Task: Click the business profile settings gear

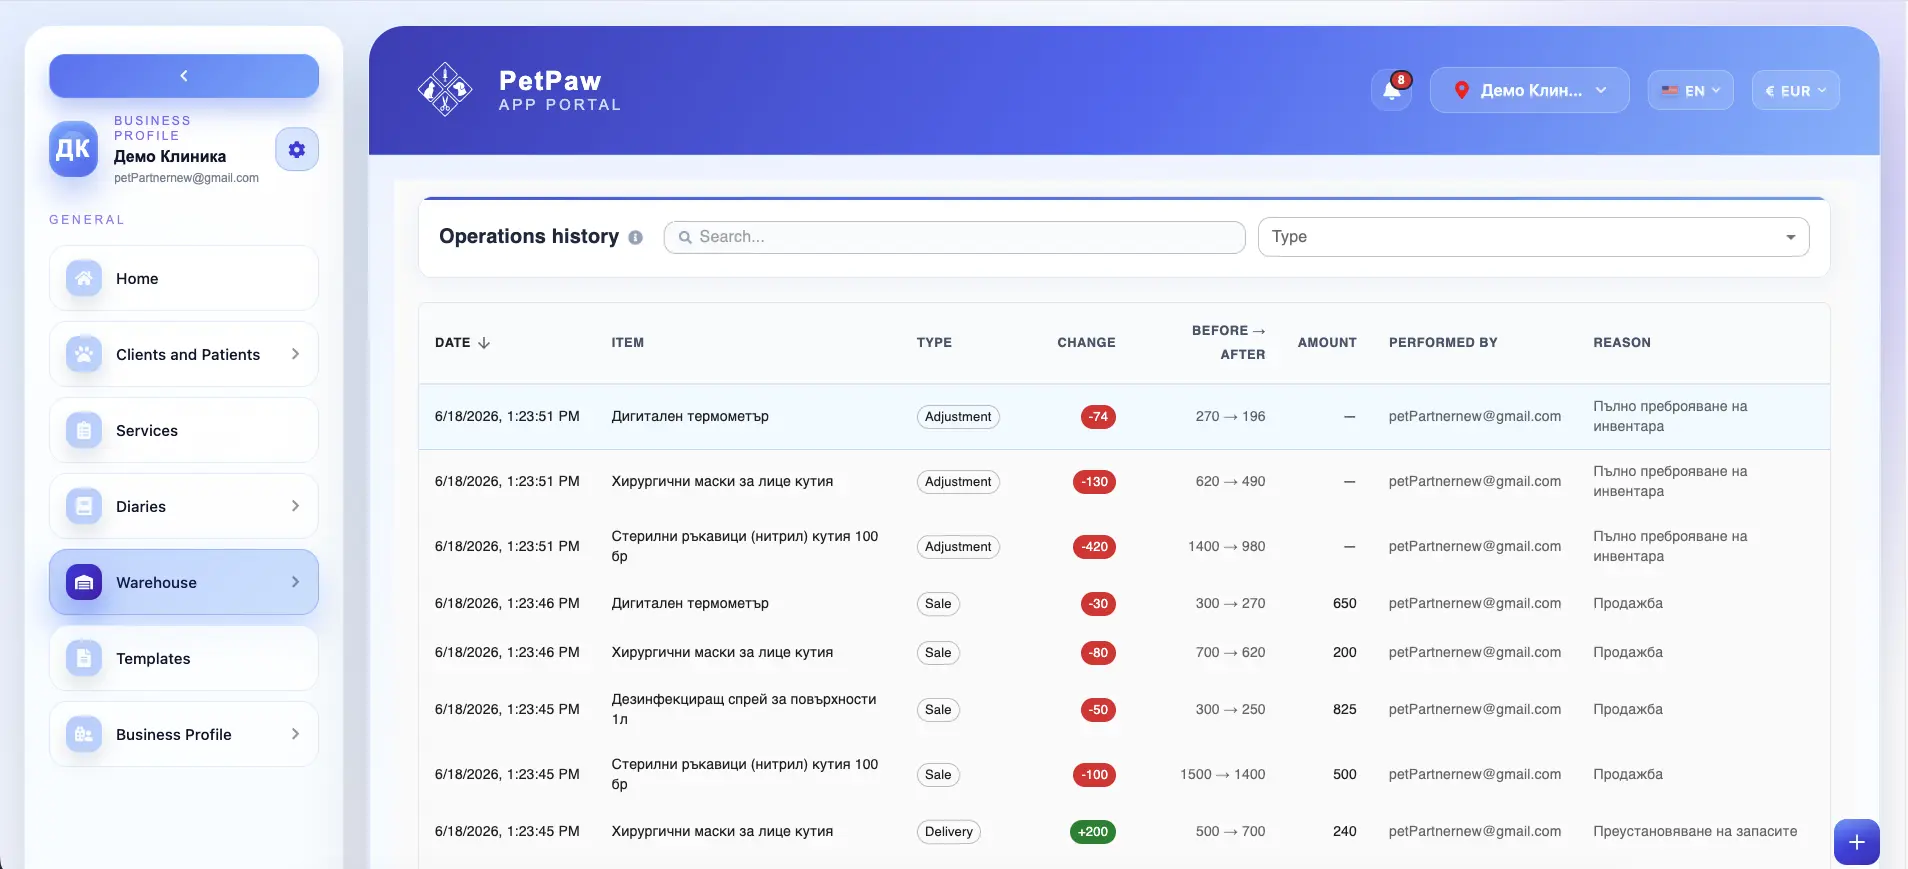Action: pyautogui.click(x=297, y=150)
